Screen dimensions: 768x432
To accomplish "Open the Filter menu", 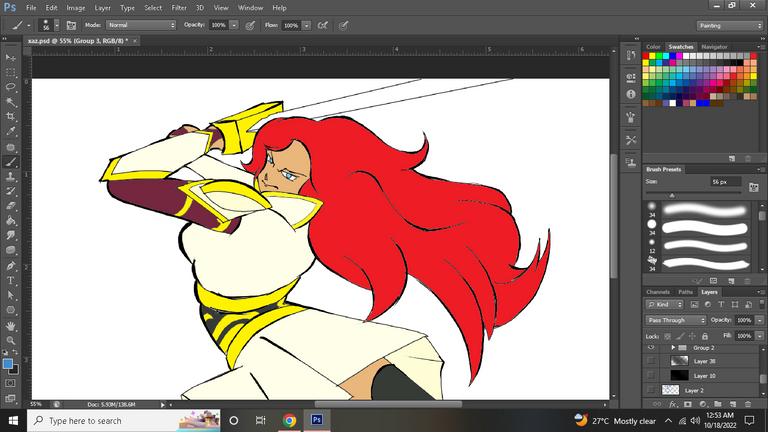I will tap(179, 8).
